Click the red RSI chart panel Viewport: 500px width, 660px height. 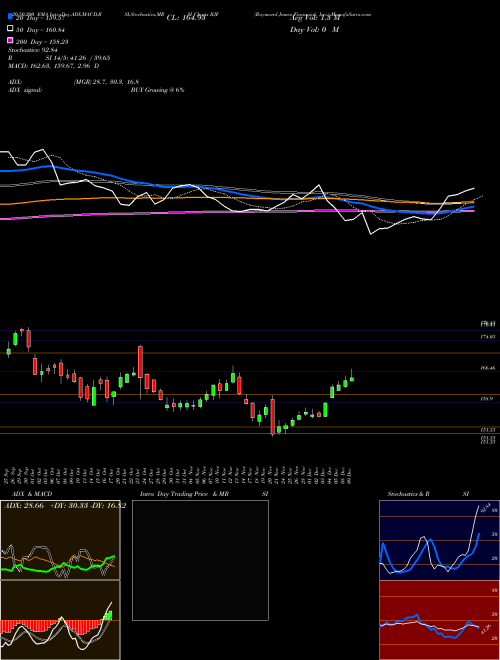coord(439,620)
